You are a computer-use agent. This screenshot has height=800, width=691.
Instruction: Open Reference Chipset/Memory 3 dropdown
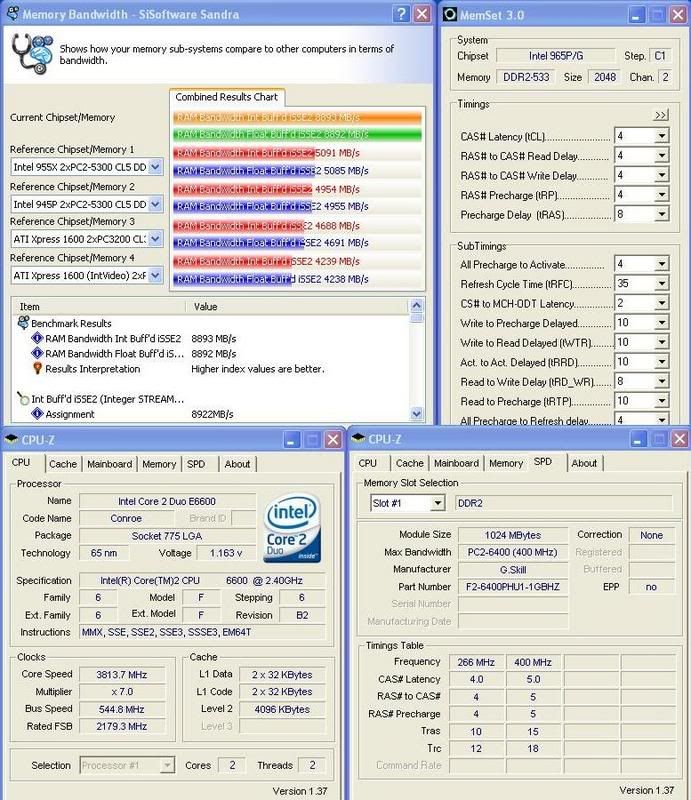156,239
